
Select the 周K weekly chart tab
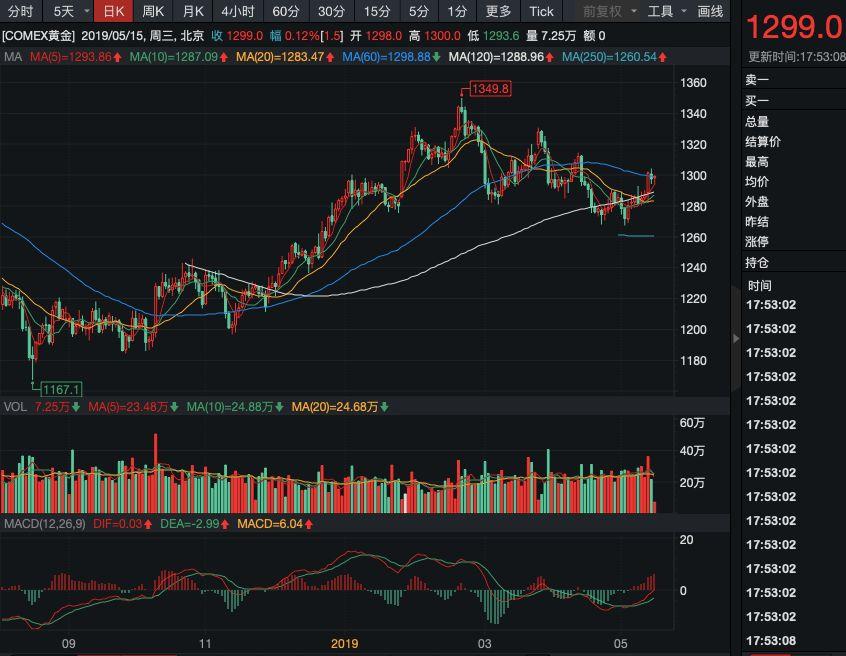153,11
